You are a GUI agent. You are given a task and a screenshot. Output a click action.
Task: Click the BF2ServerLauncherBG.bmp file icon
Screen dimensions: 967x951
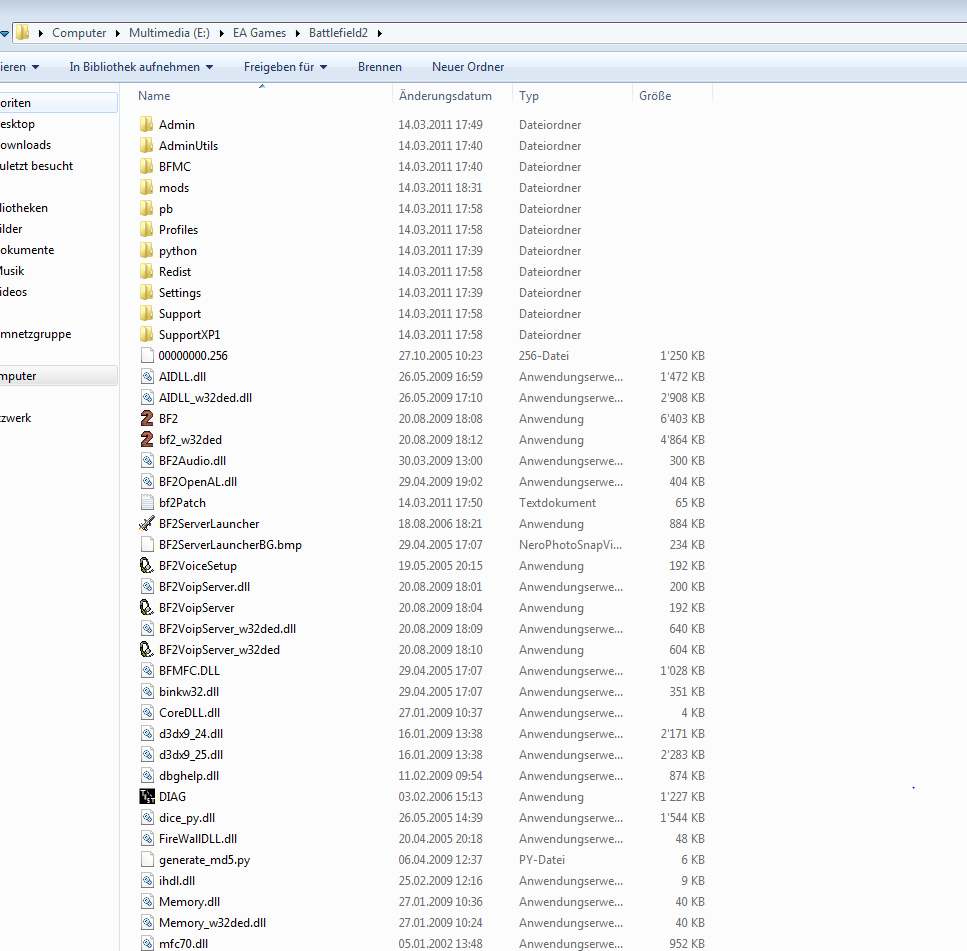(147, 545)
